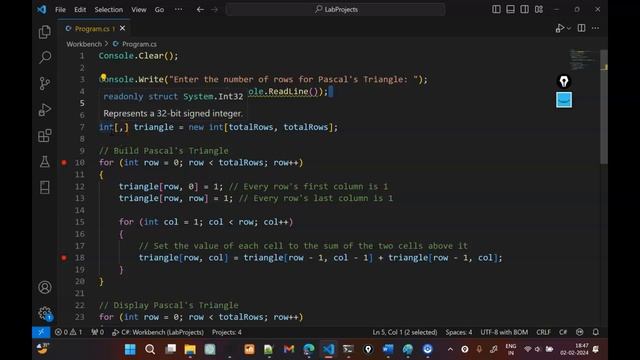The width and height of the screenshot is (640, 360).
Task: Toggle the bottom panel layout icon
Action: pos(511,9)
